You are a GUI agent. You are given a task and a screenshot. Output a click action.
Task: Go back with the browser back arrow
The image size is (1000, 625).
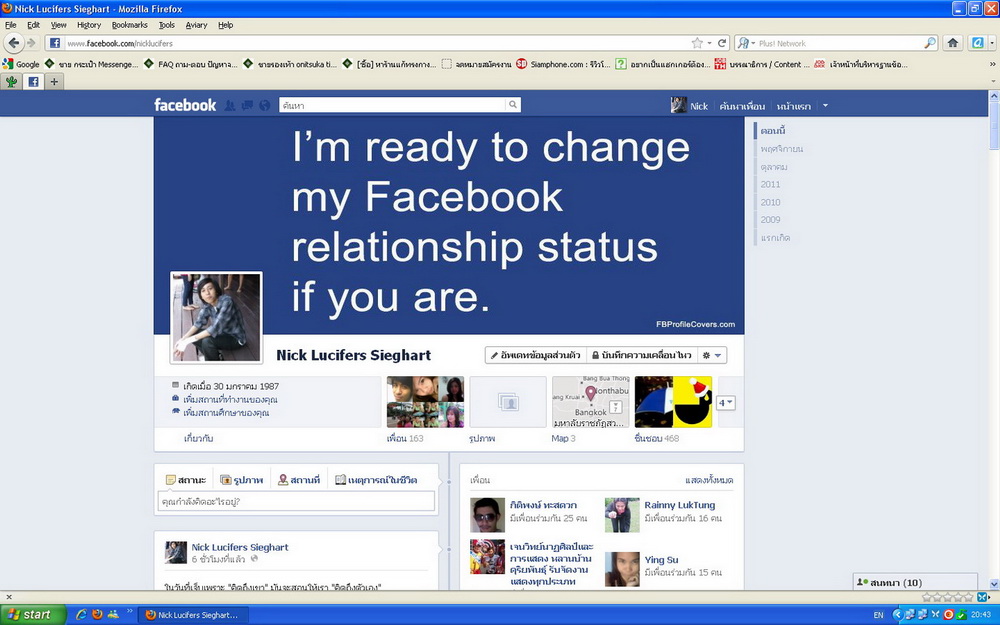click(x=13, y=43)
